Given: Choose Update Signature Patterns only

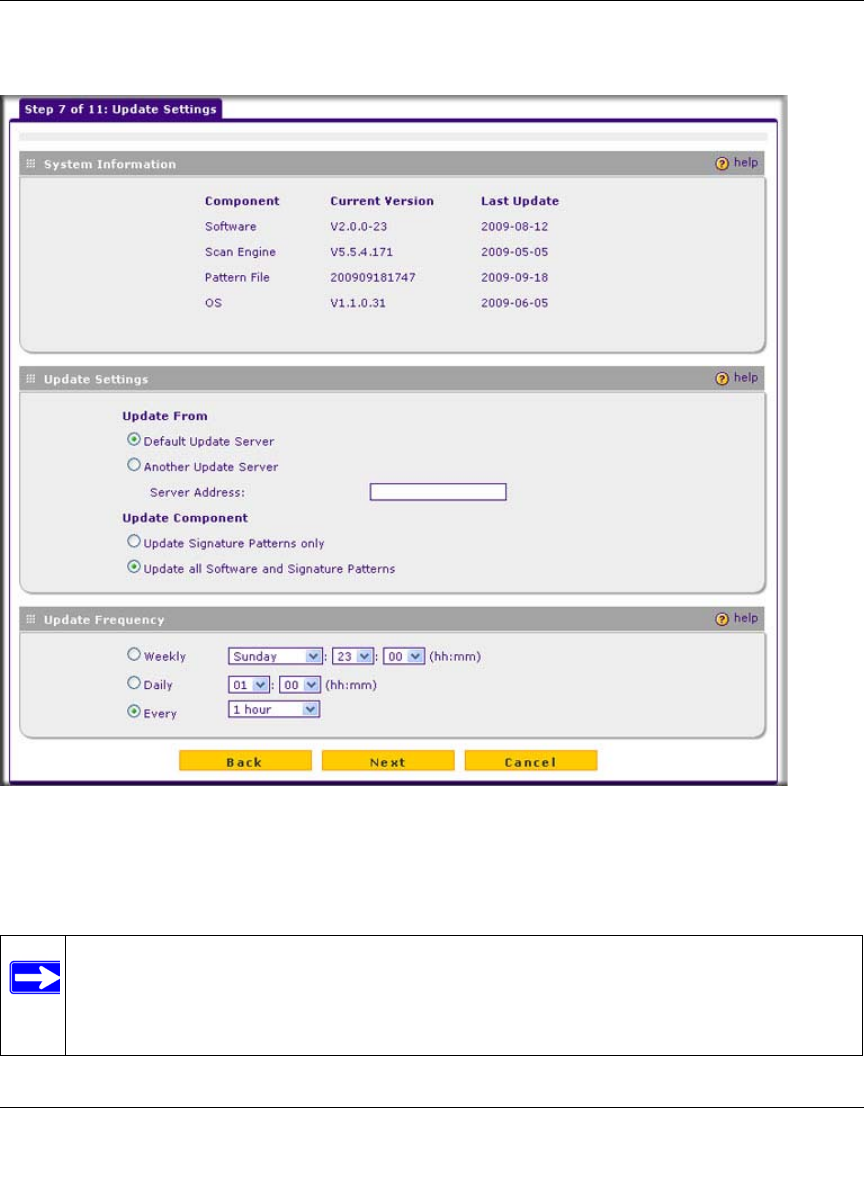Looking at the screenshot, I should click(x=134, y=541).
